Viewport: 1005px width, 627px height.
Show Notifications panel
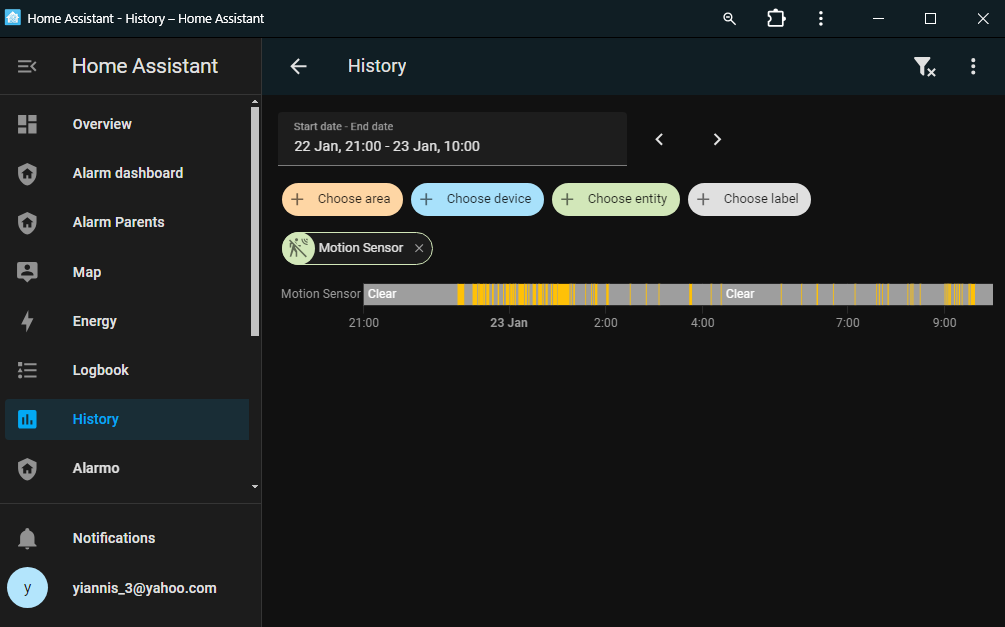click(127, 539)
